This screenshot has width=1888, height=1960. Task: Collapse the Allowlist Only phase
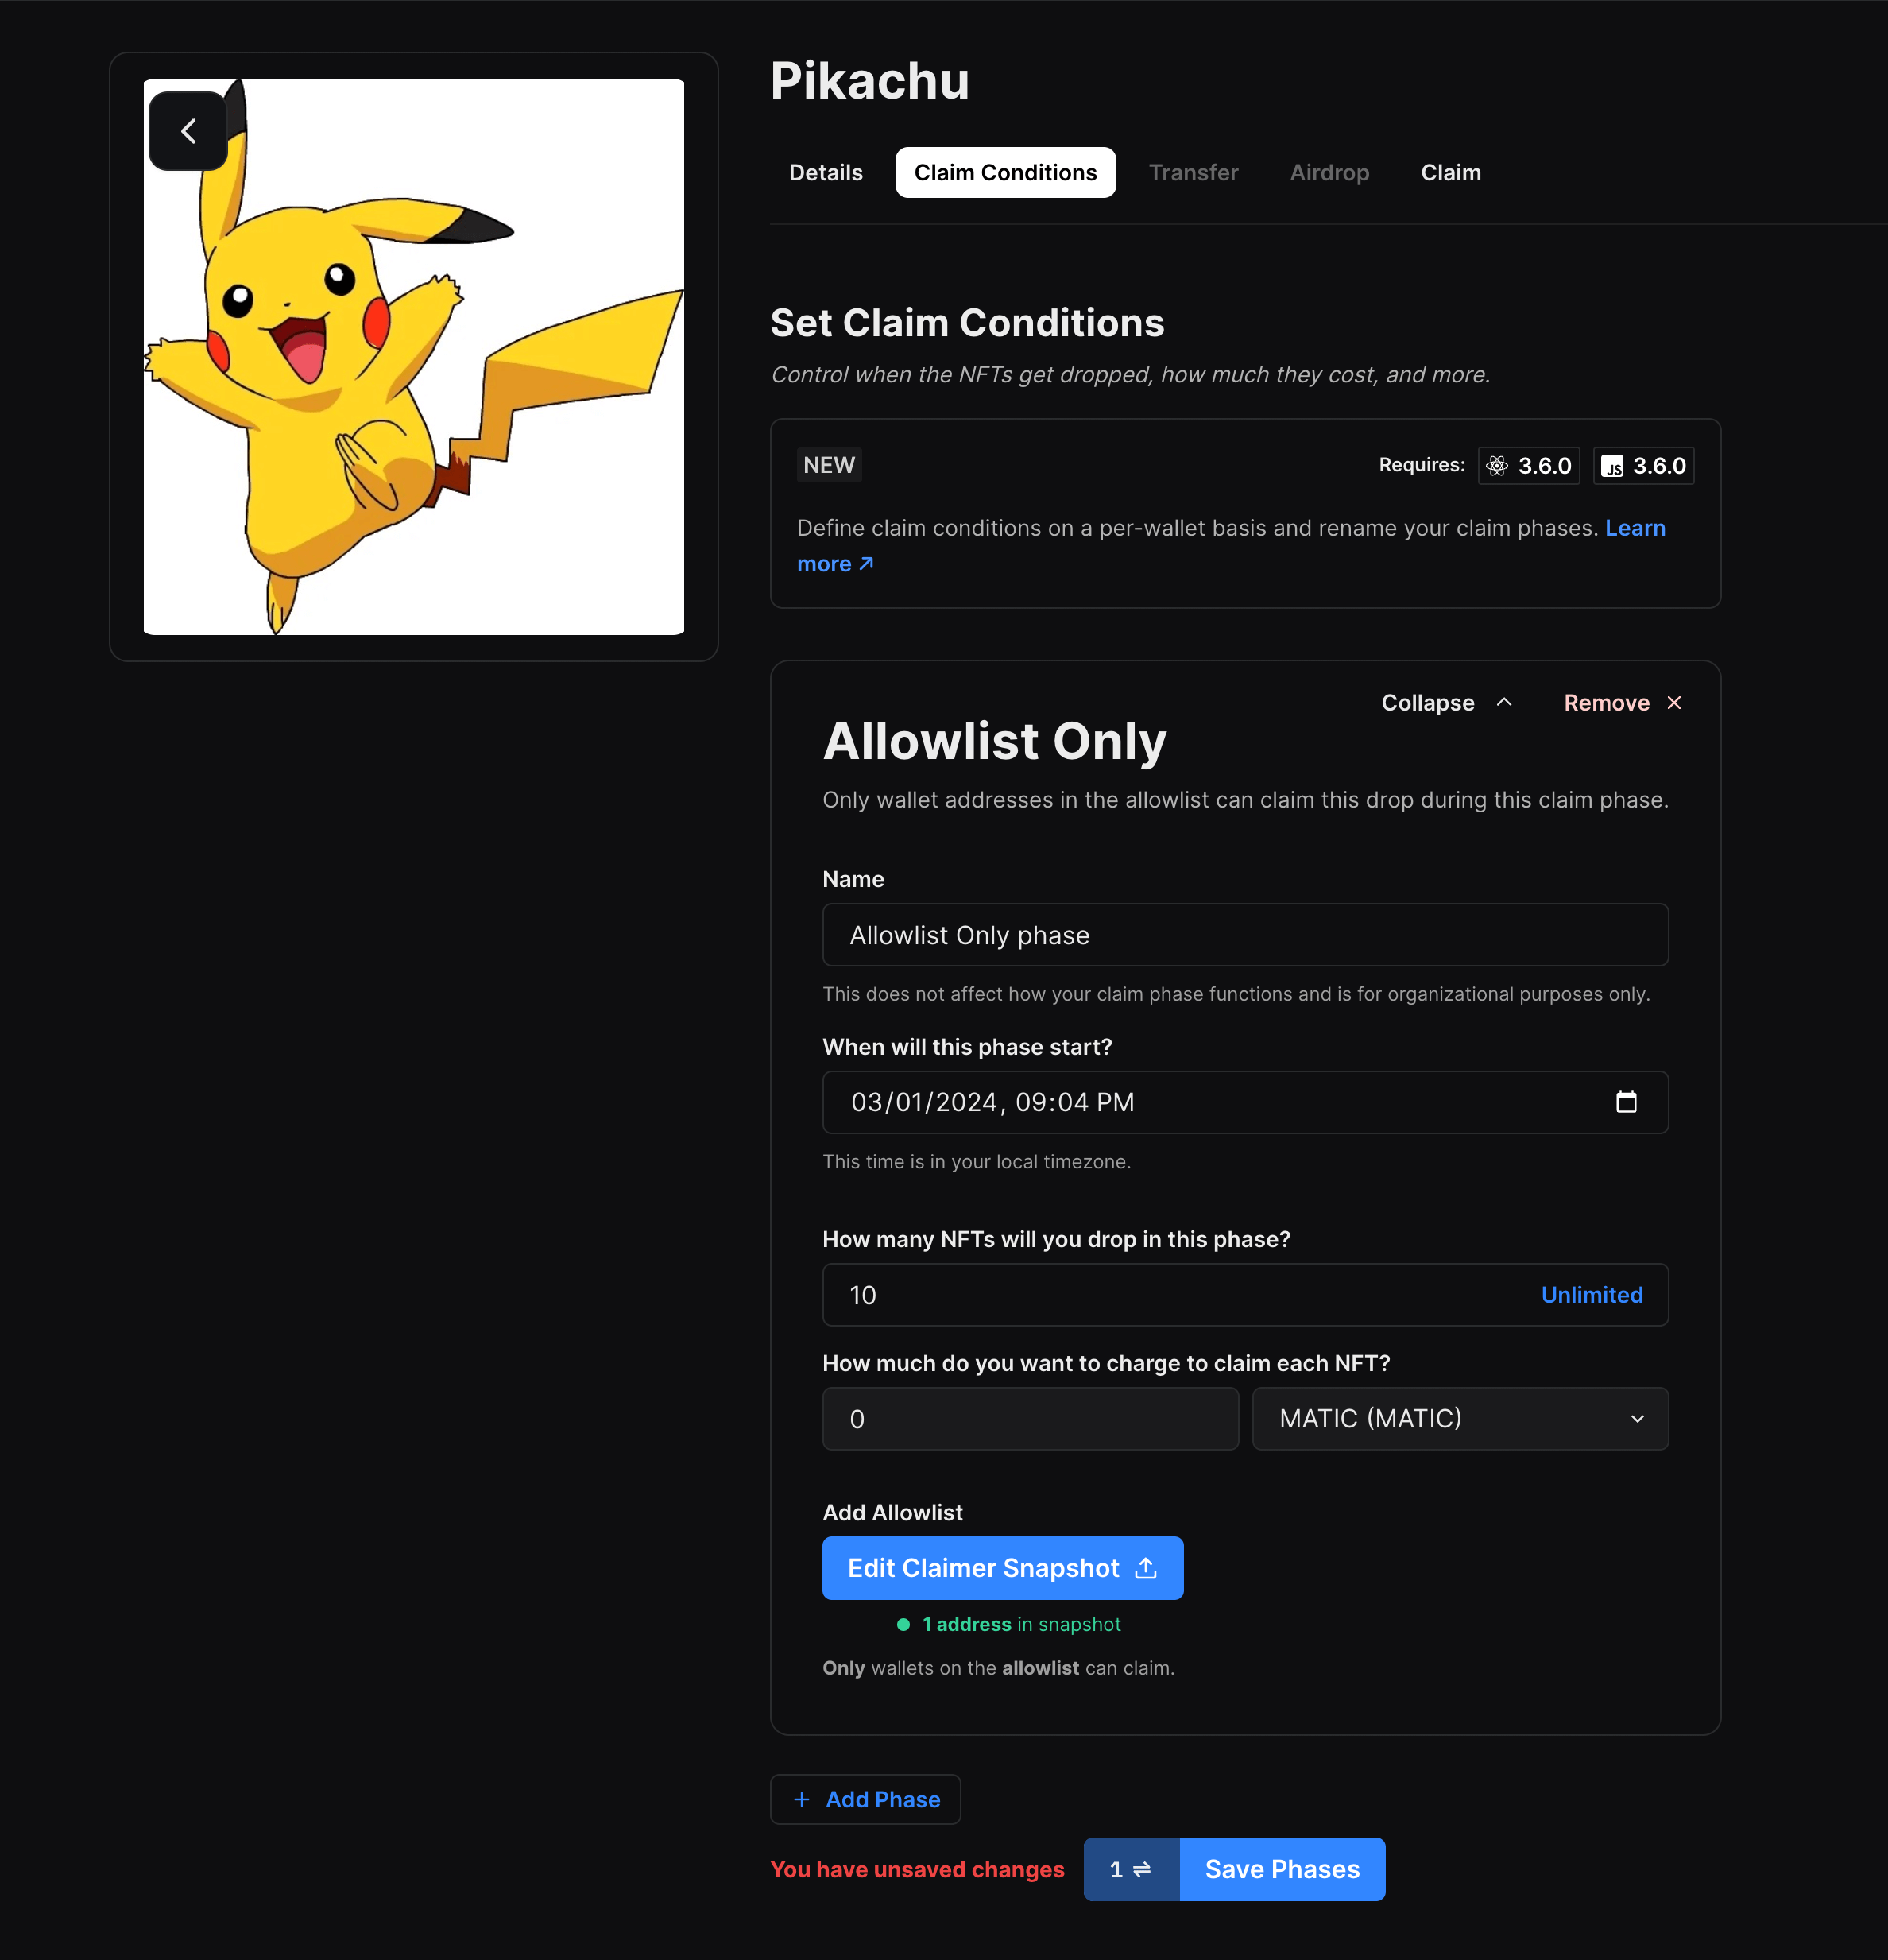pos(1446,703)
